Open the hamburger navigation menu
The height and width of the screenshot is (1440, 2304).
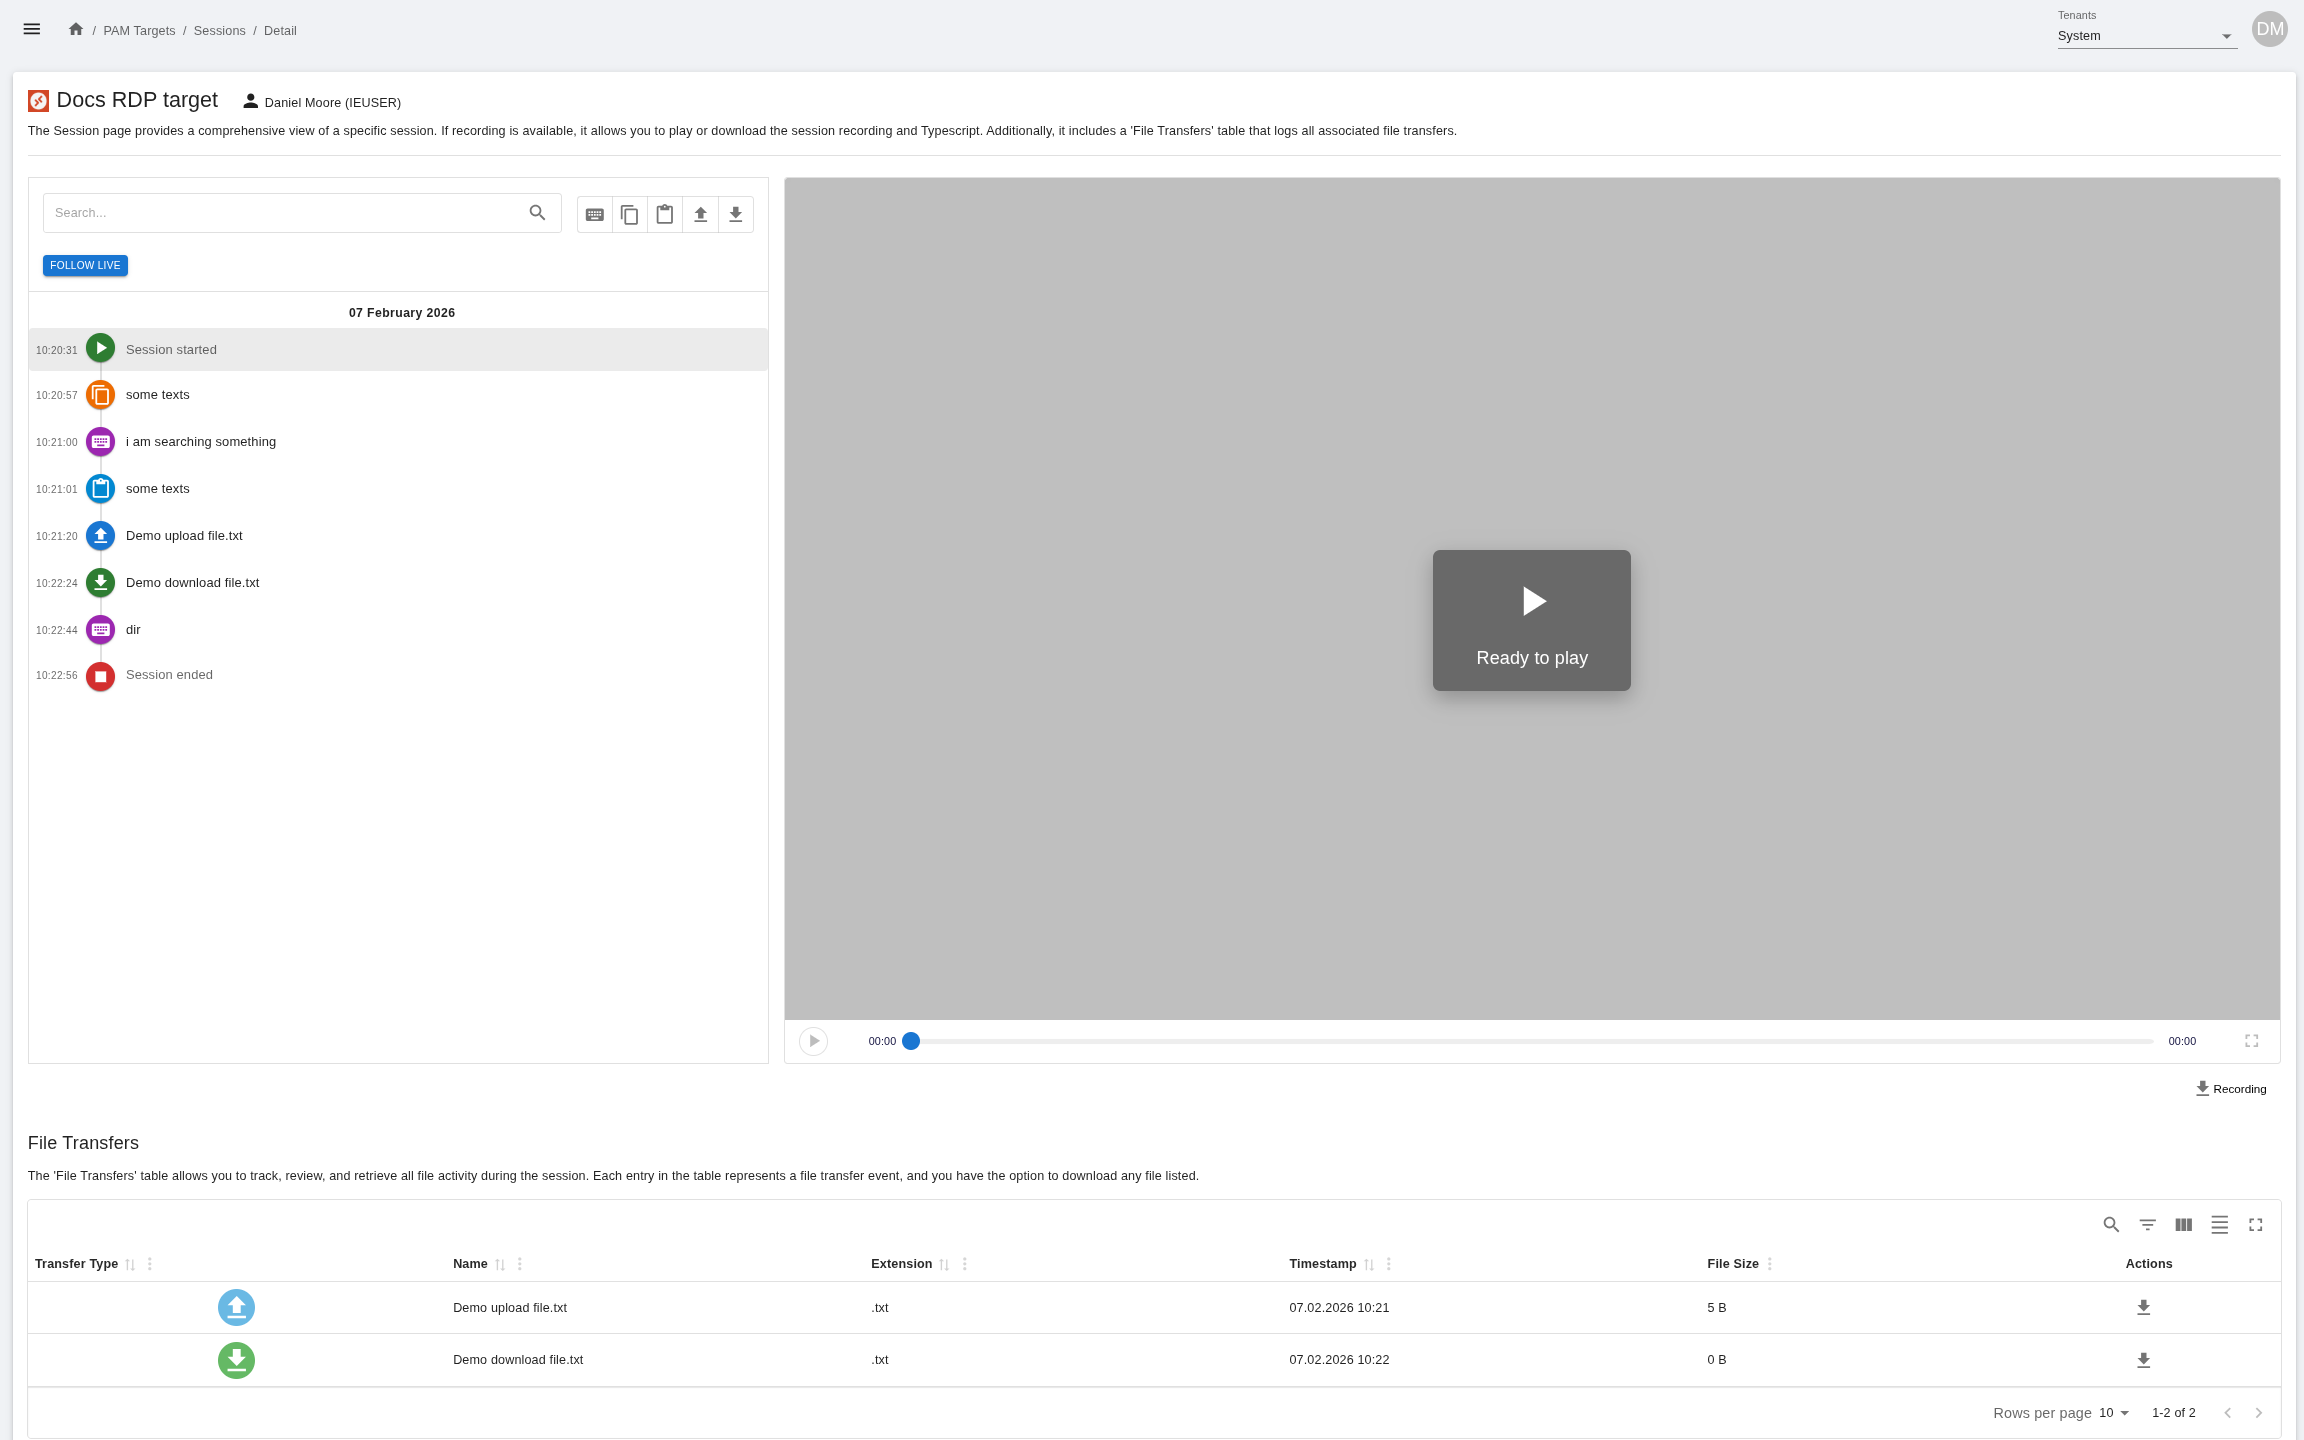[32, 30]
